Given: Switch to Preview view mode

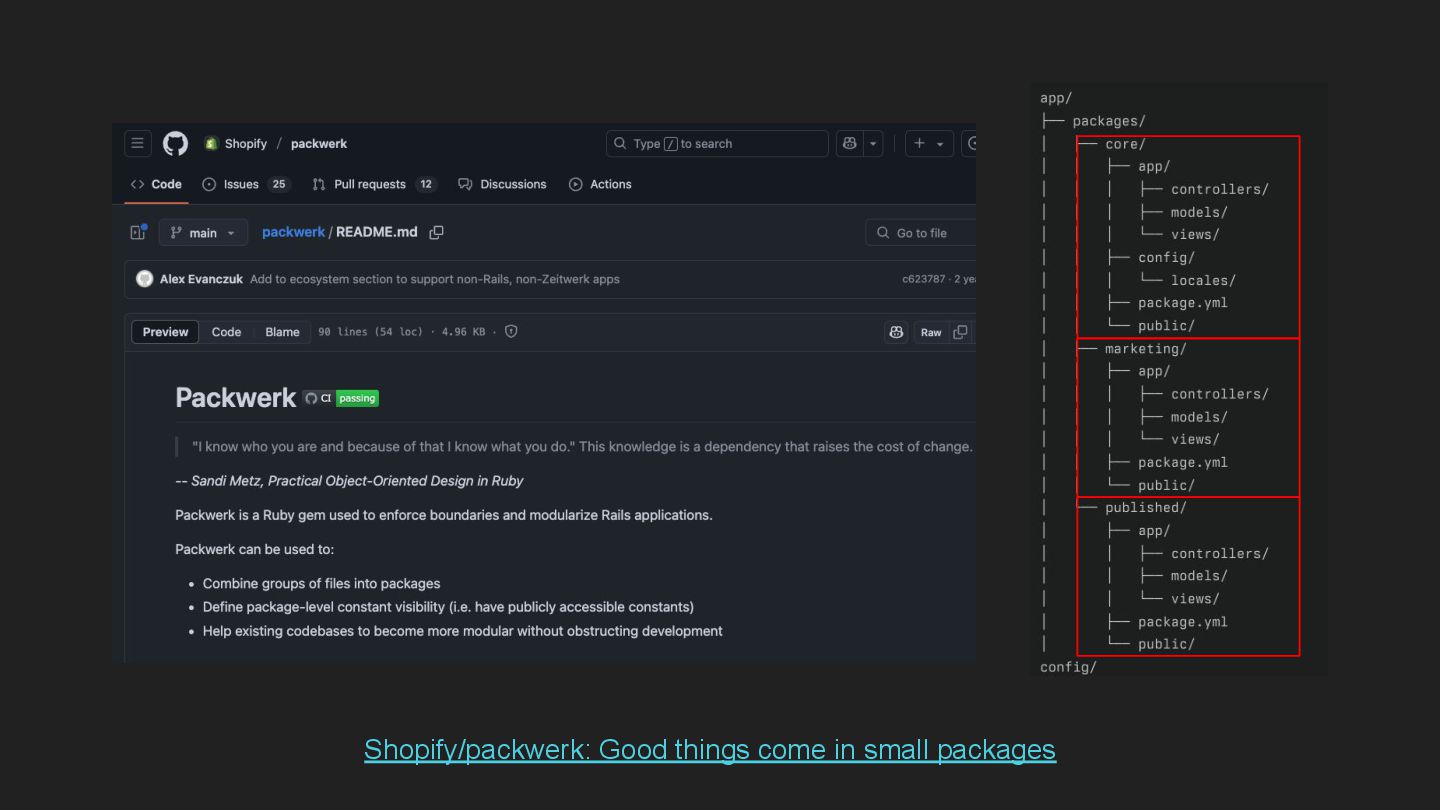Looking at the screenshot, I should (x=165, y=332).
